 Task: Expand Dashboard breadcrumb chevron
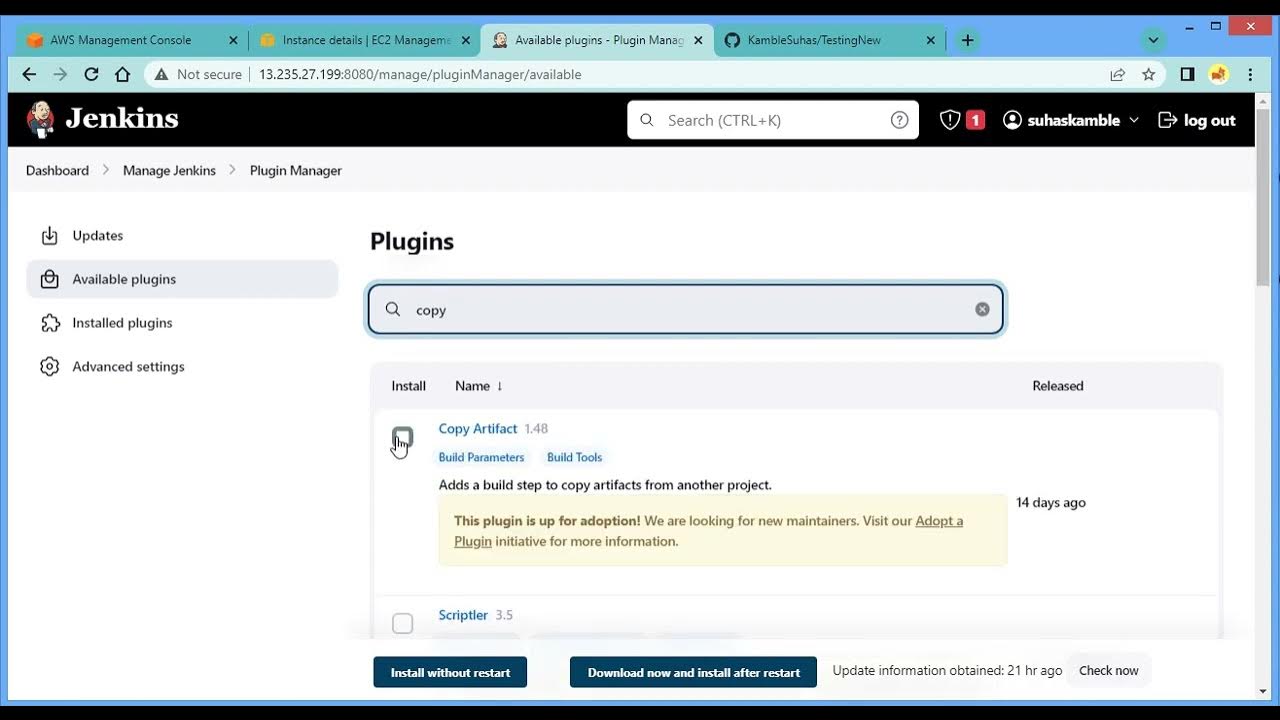pos(105,170)
